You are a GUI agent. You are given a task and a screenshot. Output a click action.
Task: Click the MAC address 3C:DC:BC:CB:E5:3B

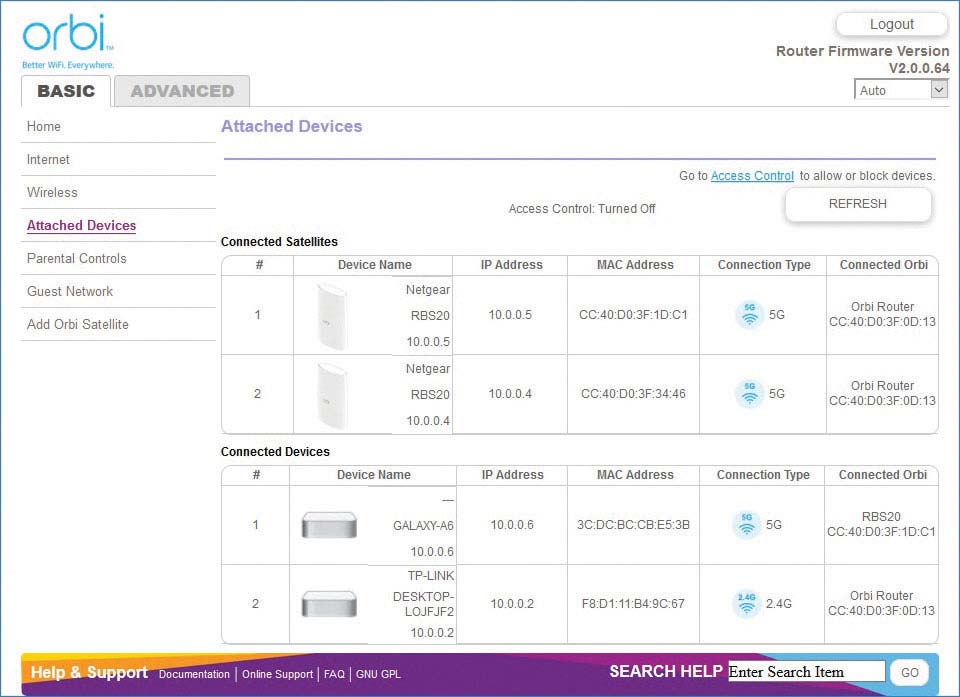633,525
